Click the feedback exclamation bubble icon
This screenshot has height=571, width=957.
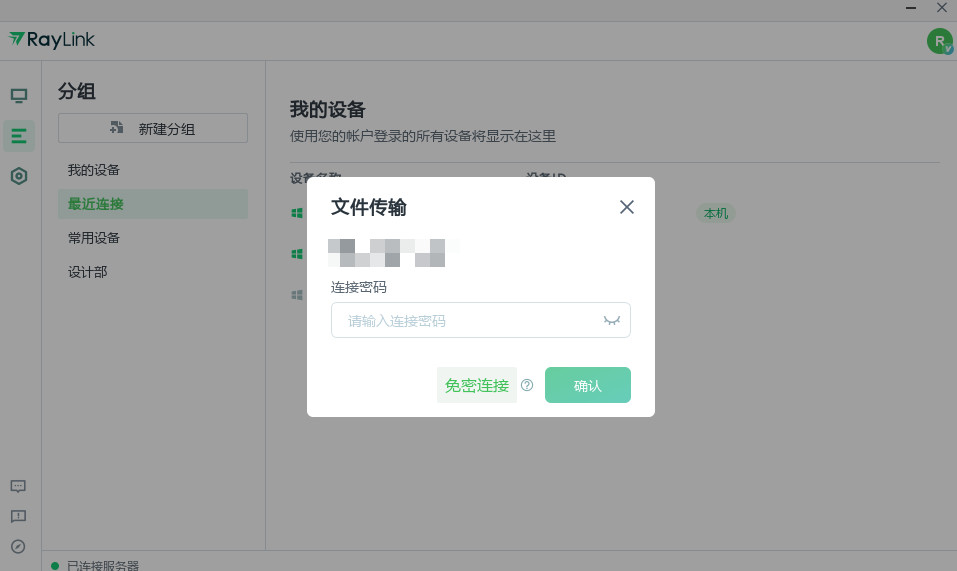18,516
